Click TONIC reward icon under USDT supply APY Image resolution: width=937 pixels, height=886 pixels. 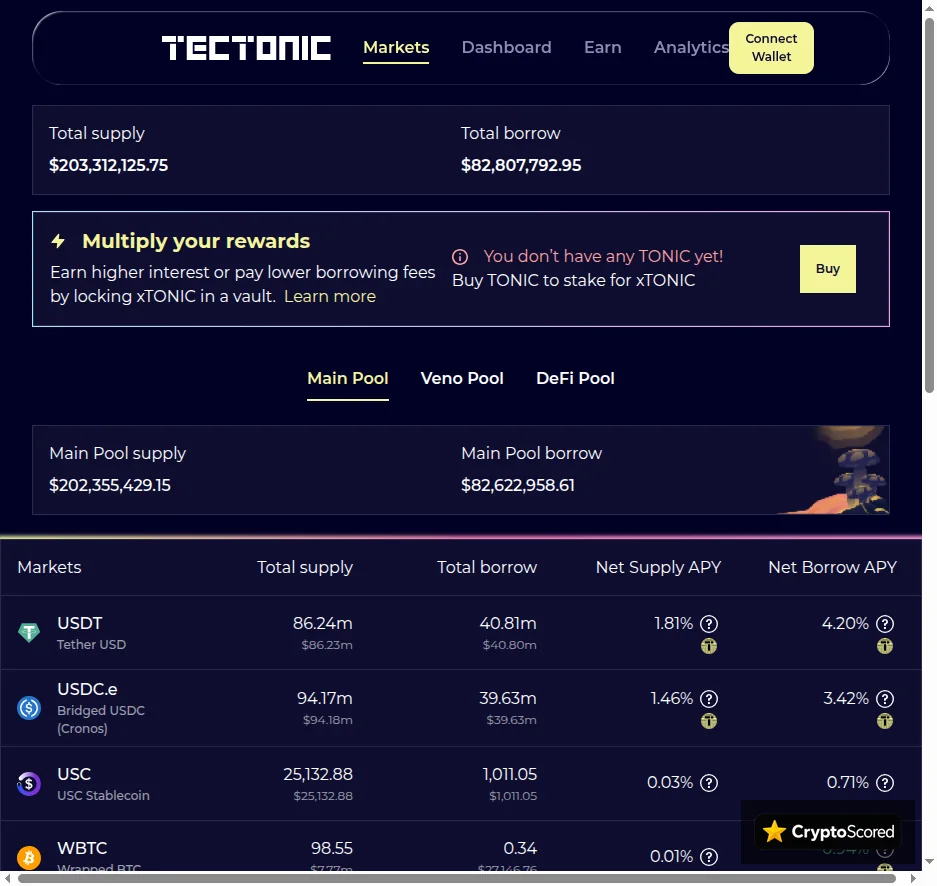coord(709,646)
